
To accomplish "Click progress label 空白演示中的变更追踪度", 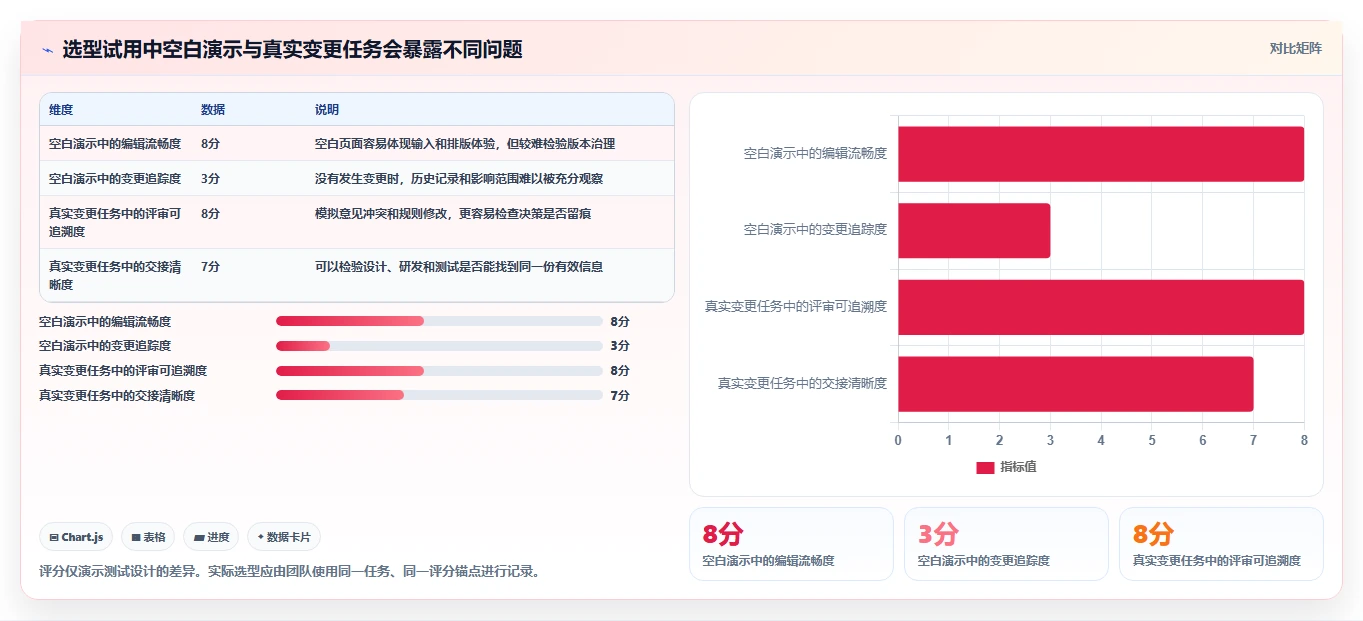I will 105,346.
